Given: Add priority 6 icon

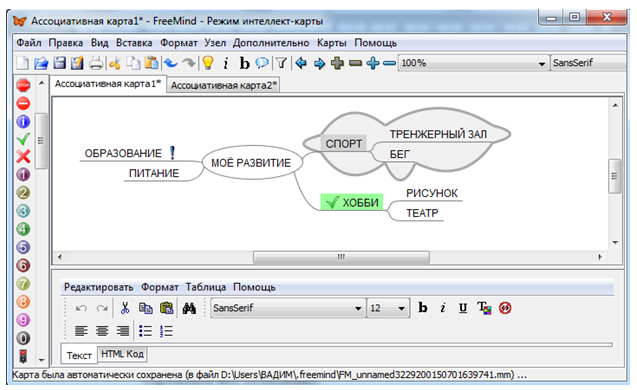Looking at the screenshot, I should tap(23, 265).
